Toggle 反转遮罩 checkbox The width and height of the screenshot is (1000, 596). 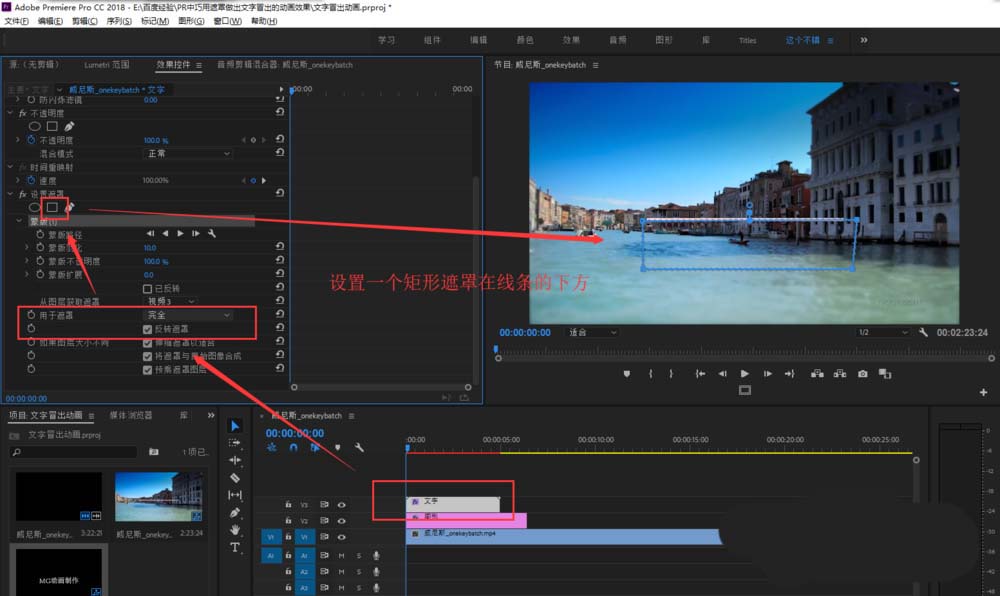click(x=147, y=329)
